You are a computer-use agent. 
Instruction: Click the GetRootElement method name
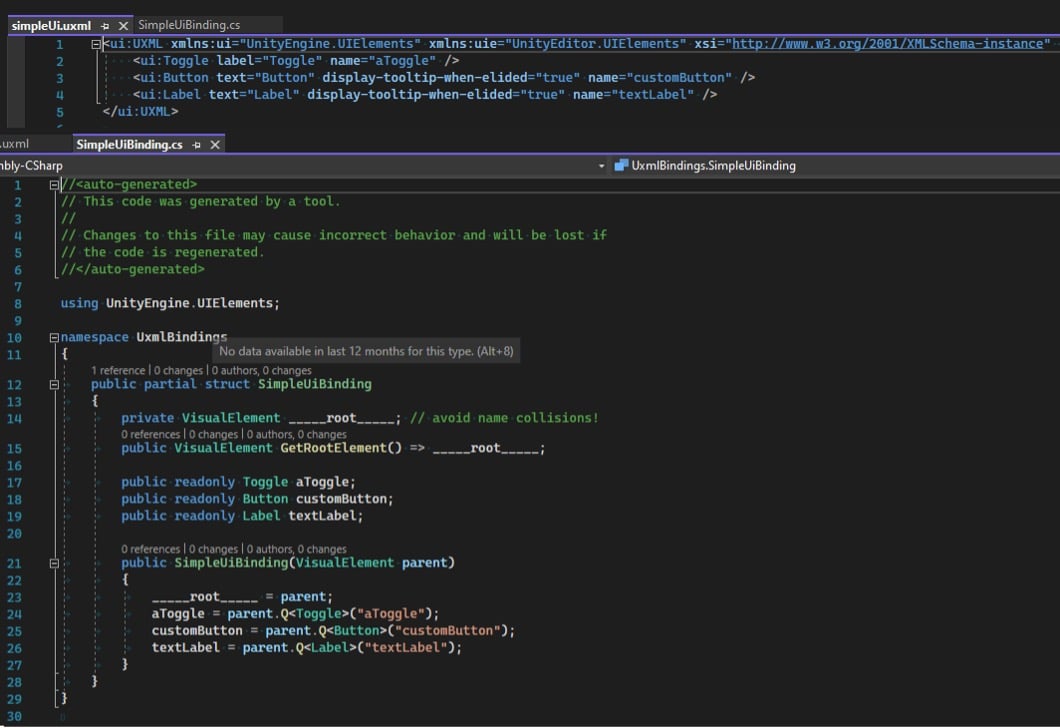coord(333,448)
